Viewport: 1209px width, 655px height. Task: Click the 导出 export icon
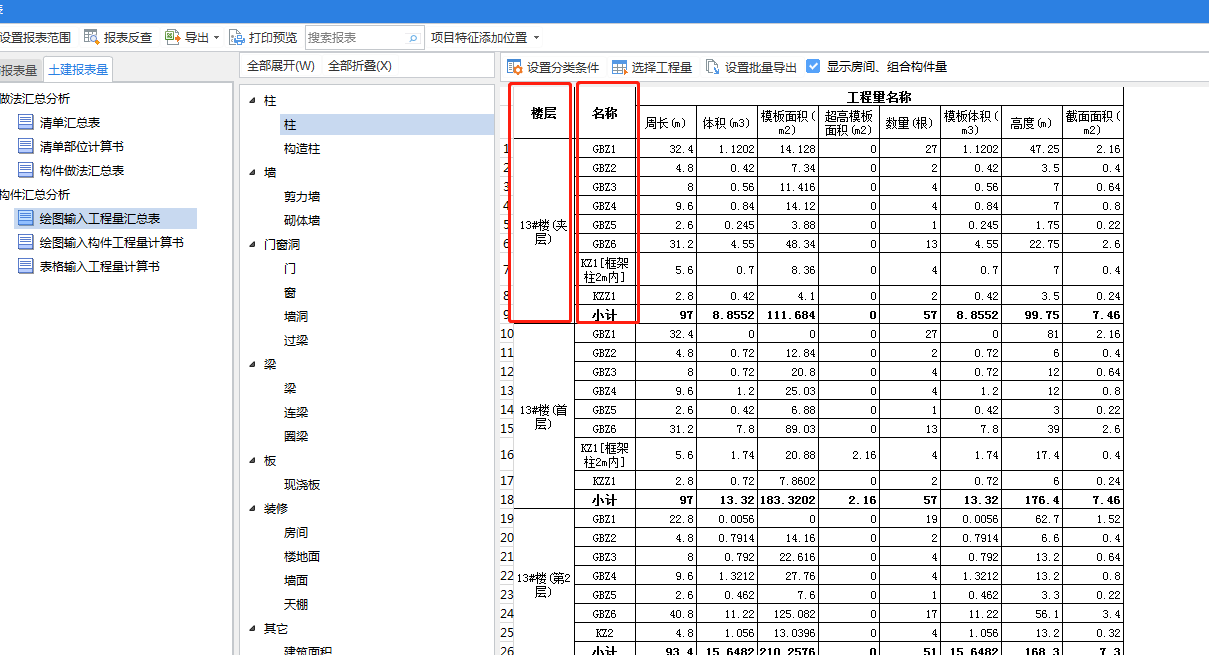pos(172,37)
